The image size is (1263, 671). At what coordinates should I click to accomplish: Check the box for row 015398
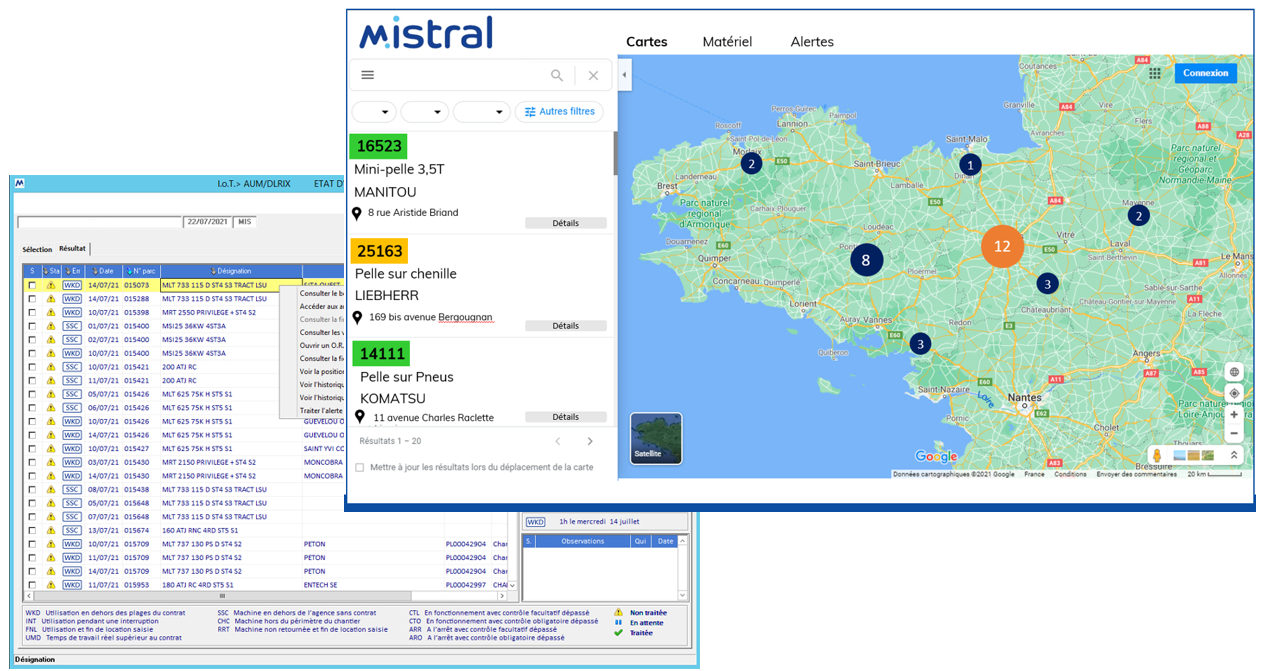(32, 312)
